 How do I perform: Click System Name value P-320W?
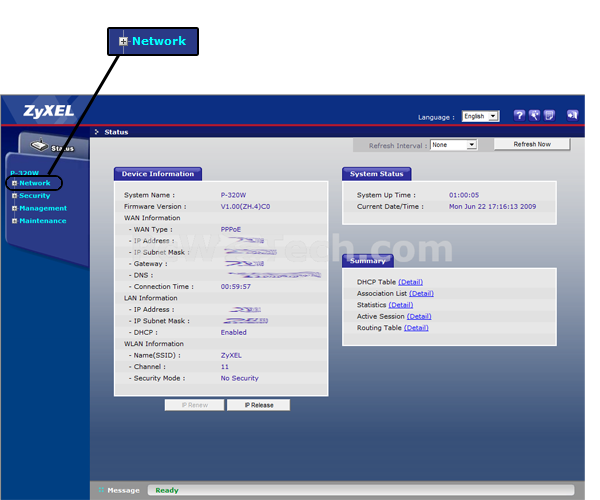(233, 195)
